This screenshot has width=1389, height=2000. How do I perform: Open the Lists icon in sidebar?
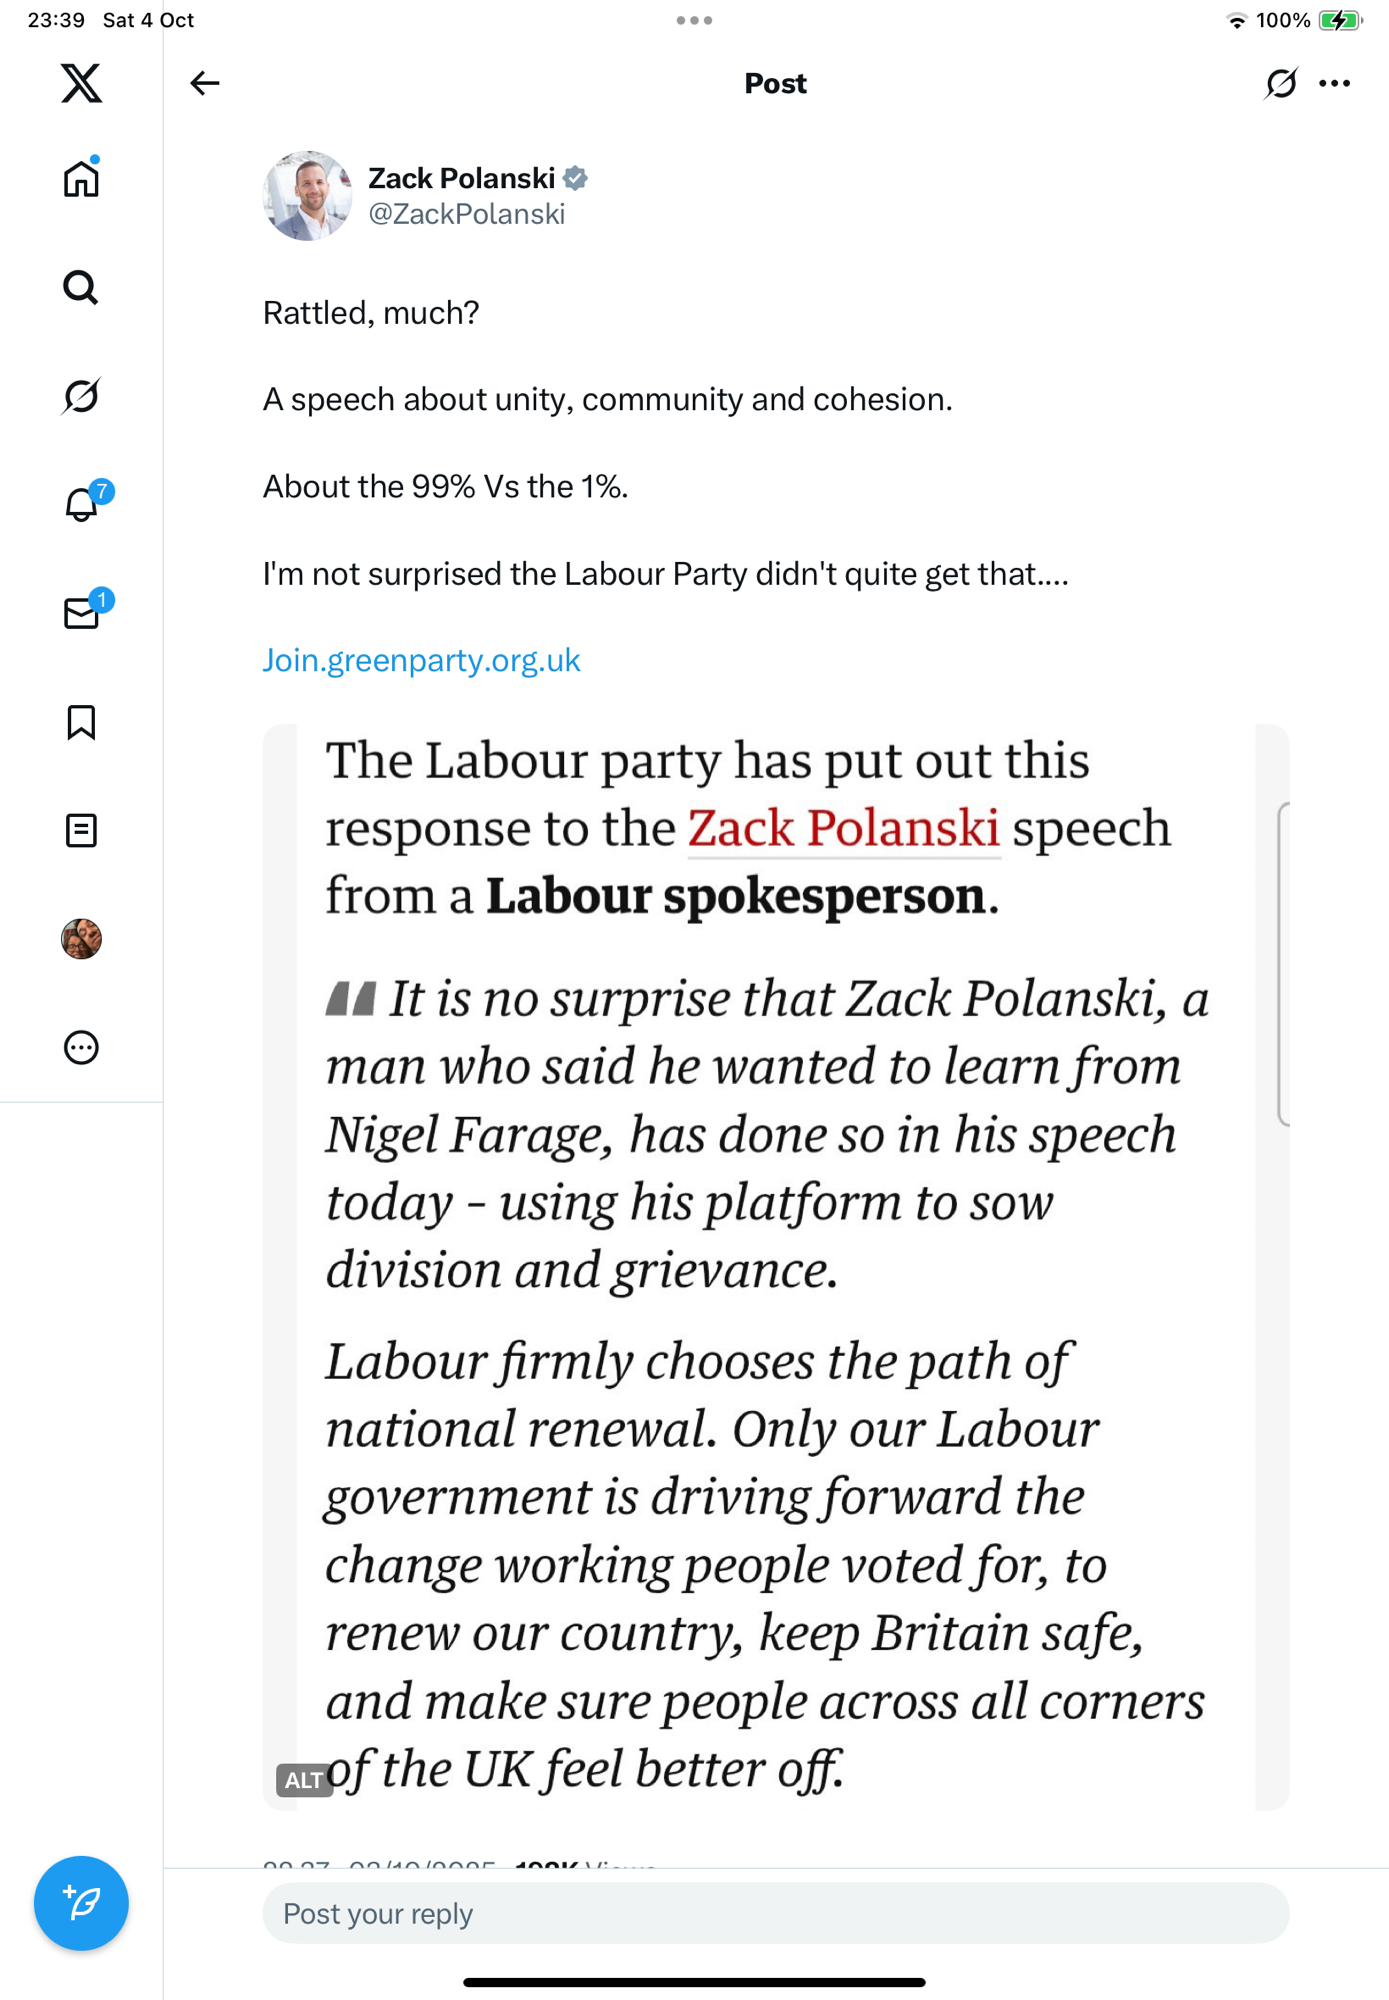[81, 830]
